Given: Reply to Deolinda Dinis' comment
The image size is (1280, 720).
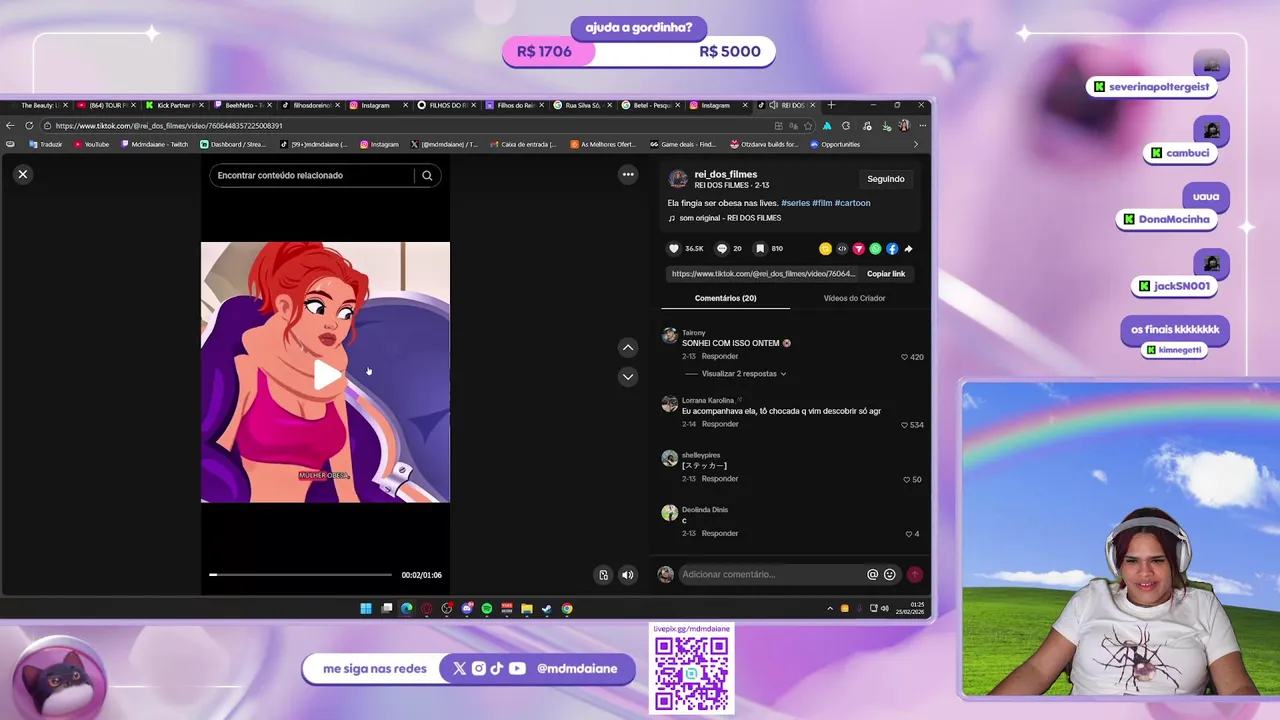Looking at the screenshot, I should [720, 534].
